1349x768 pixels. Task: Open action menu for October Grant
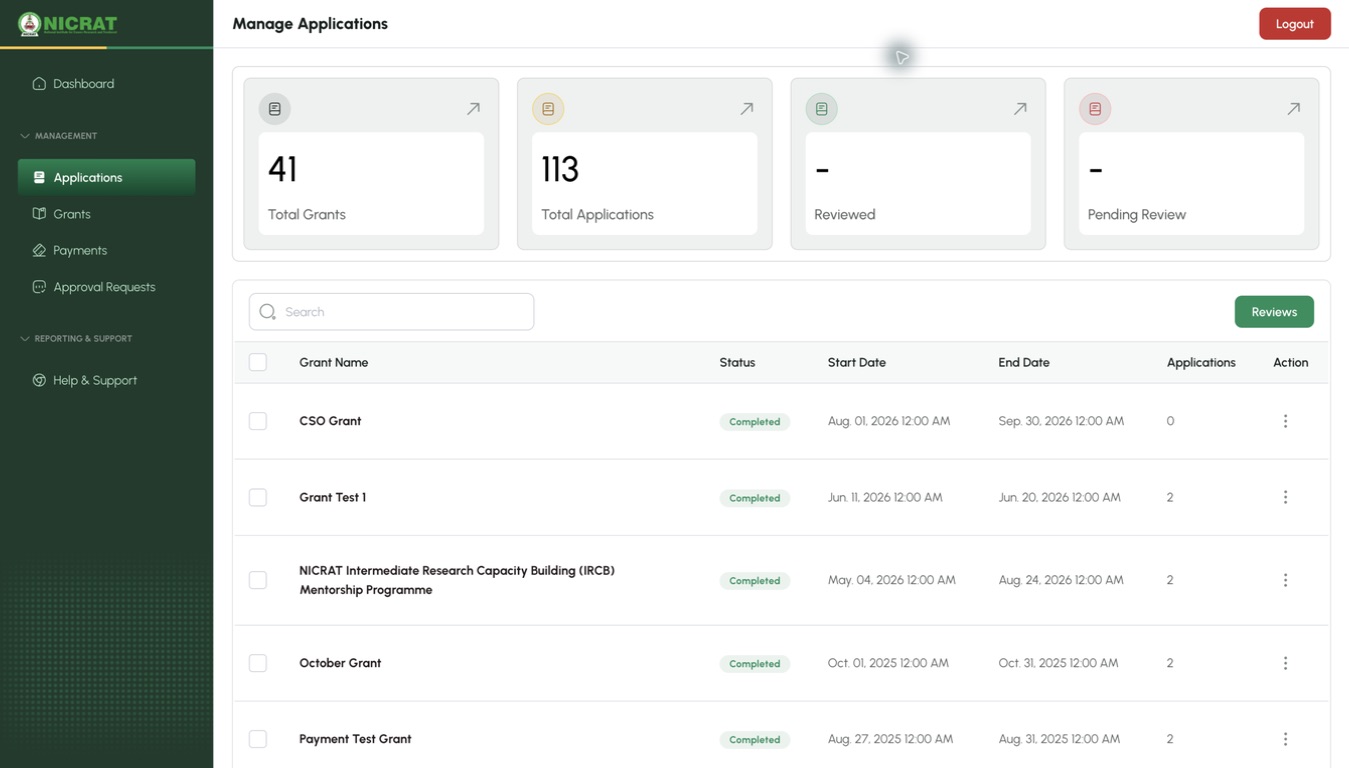click(x=1285, y=663)
